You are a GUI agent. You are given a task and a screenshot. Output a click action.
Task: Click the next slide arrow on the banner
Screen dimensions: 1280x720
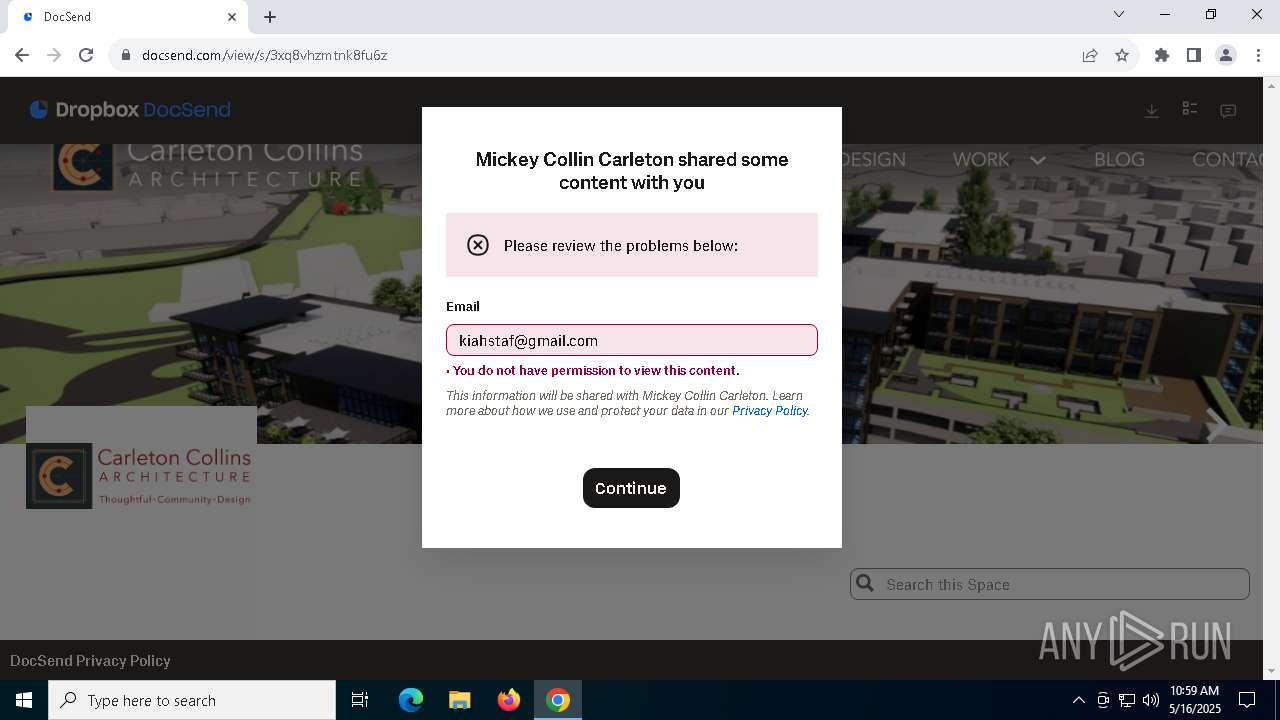pos(1216,425)
